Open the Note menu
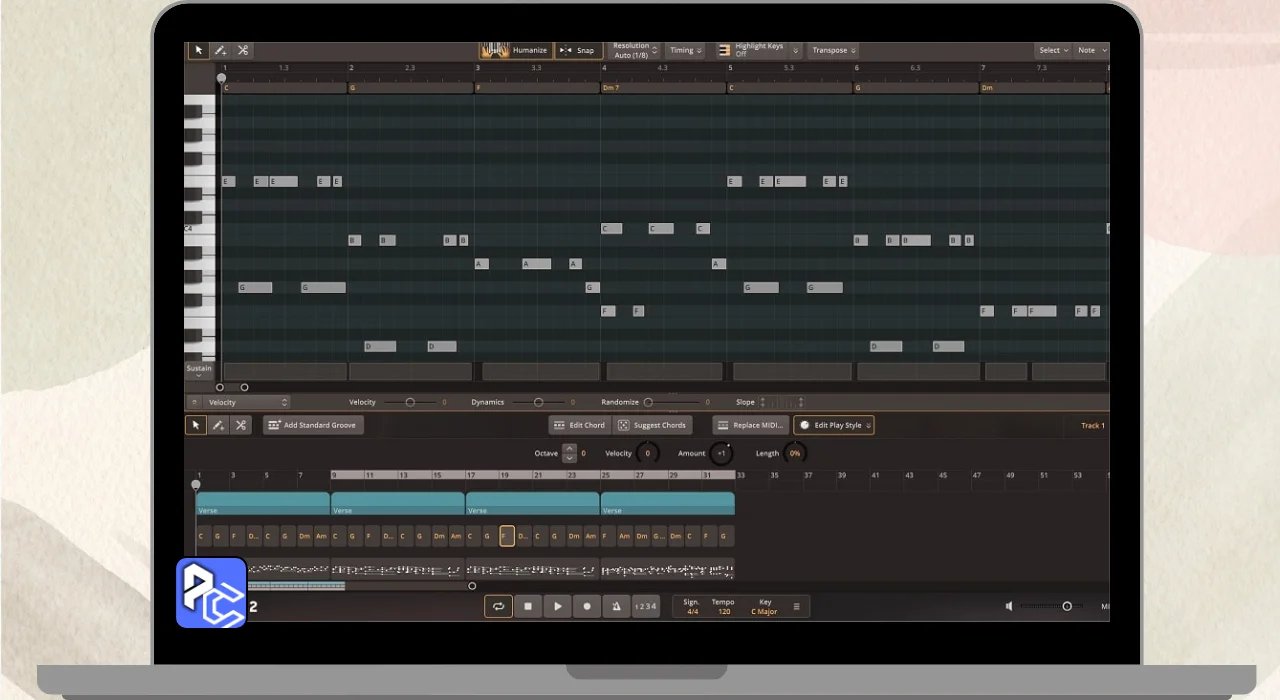 tap(1090, 50)
